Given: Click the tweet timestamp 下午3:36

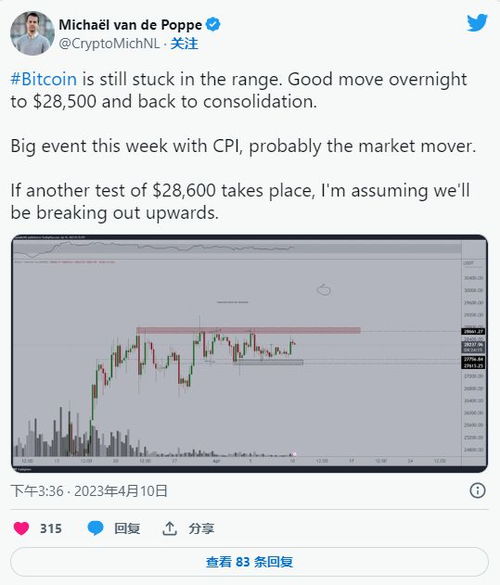Looking at the screenshot, I should [37, 491].
